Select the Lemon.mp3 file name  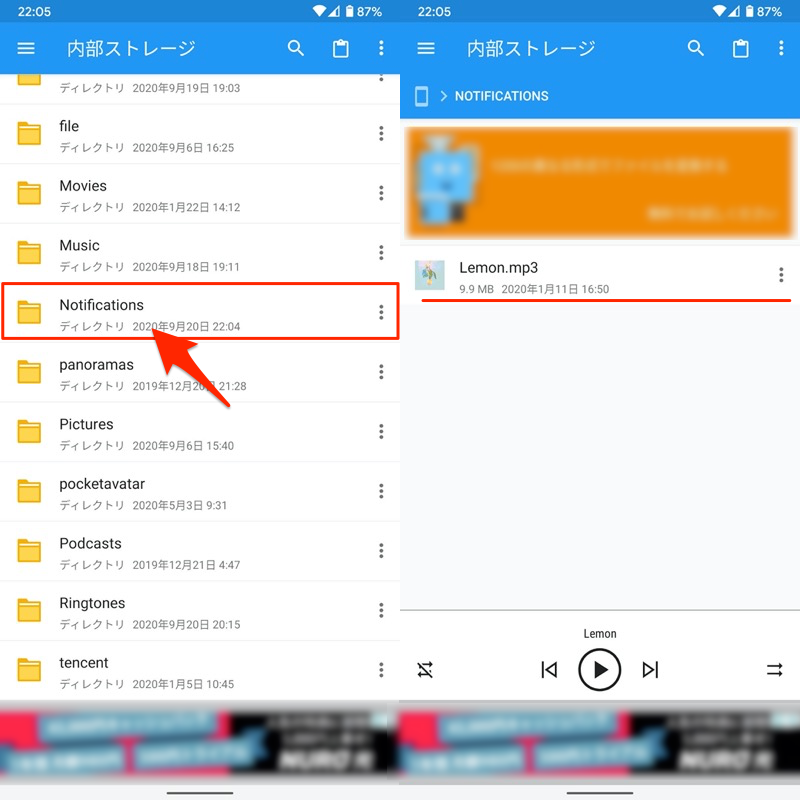(x=498, y=267)
